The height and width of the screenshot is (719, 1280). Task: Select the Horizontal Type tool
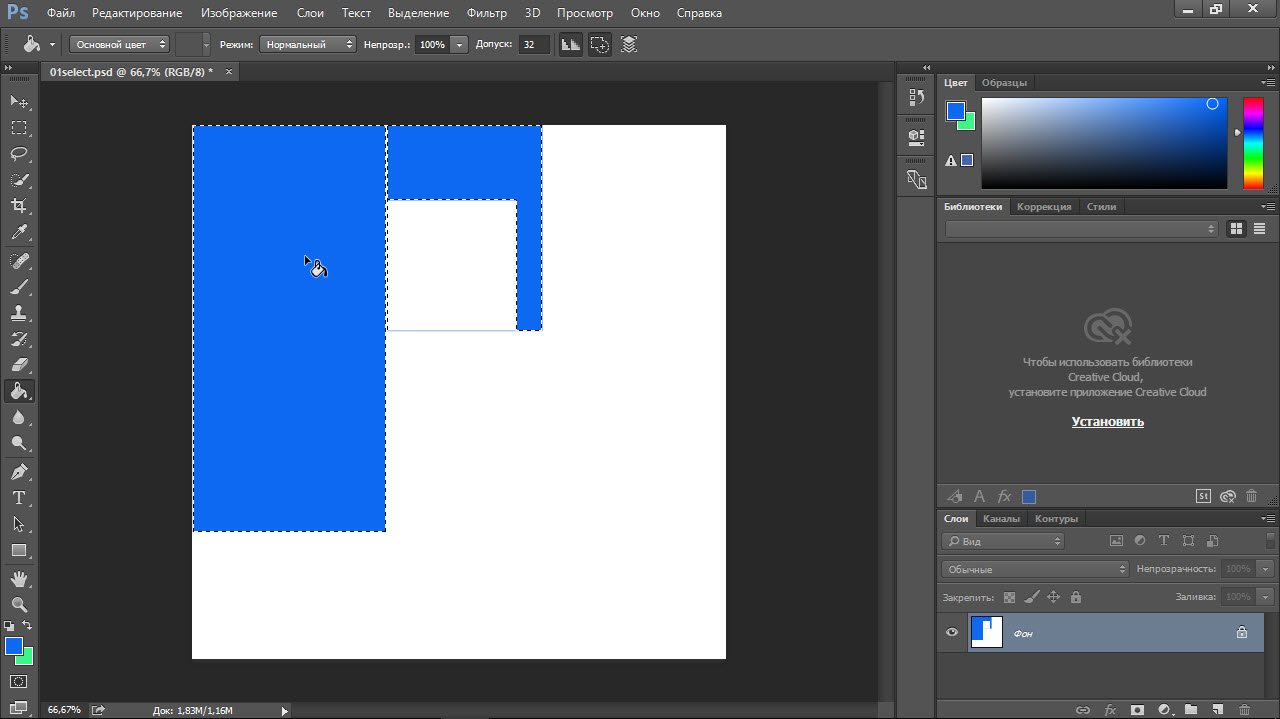click(19, 498)
